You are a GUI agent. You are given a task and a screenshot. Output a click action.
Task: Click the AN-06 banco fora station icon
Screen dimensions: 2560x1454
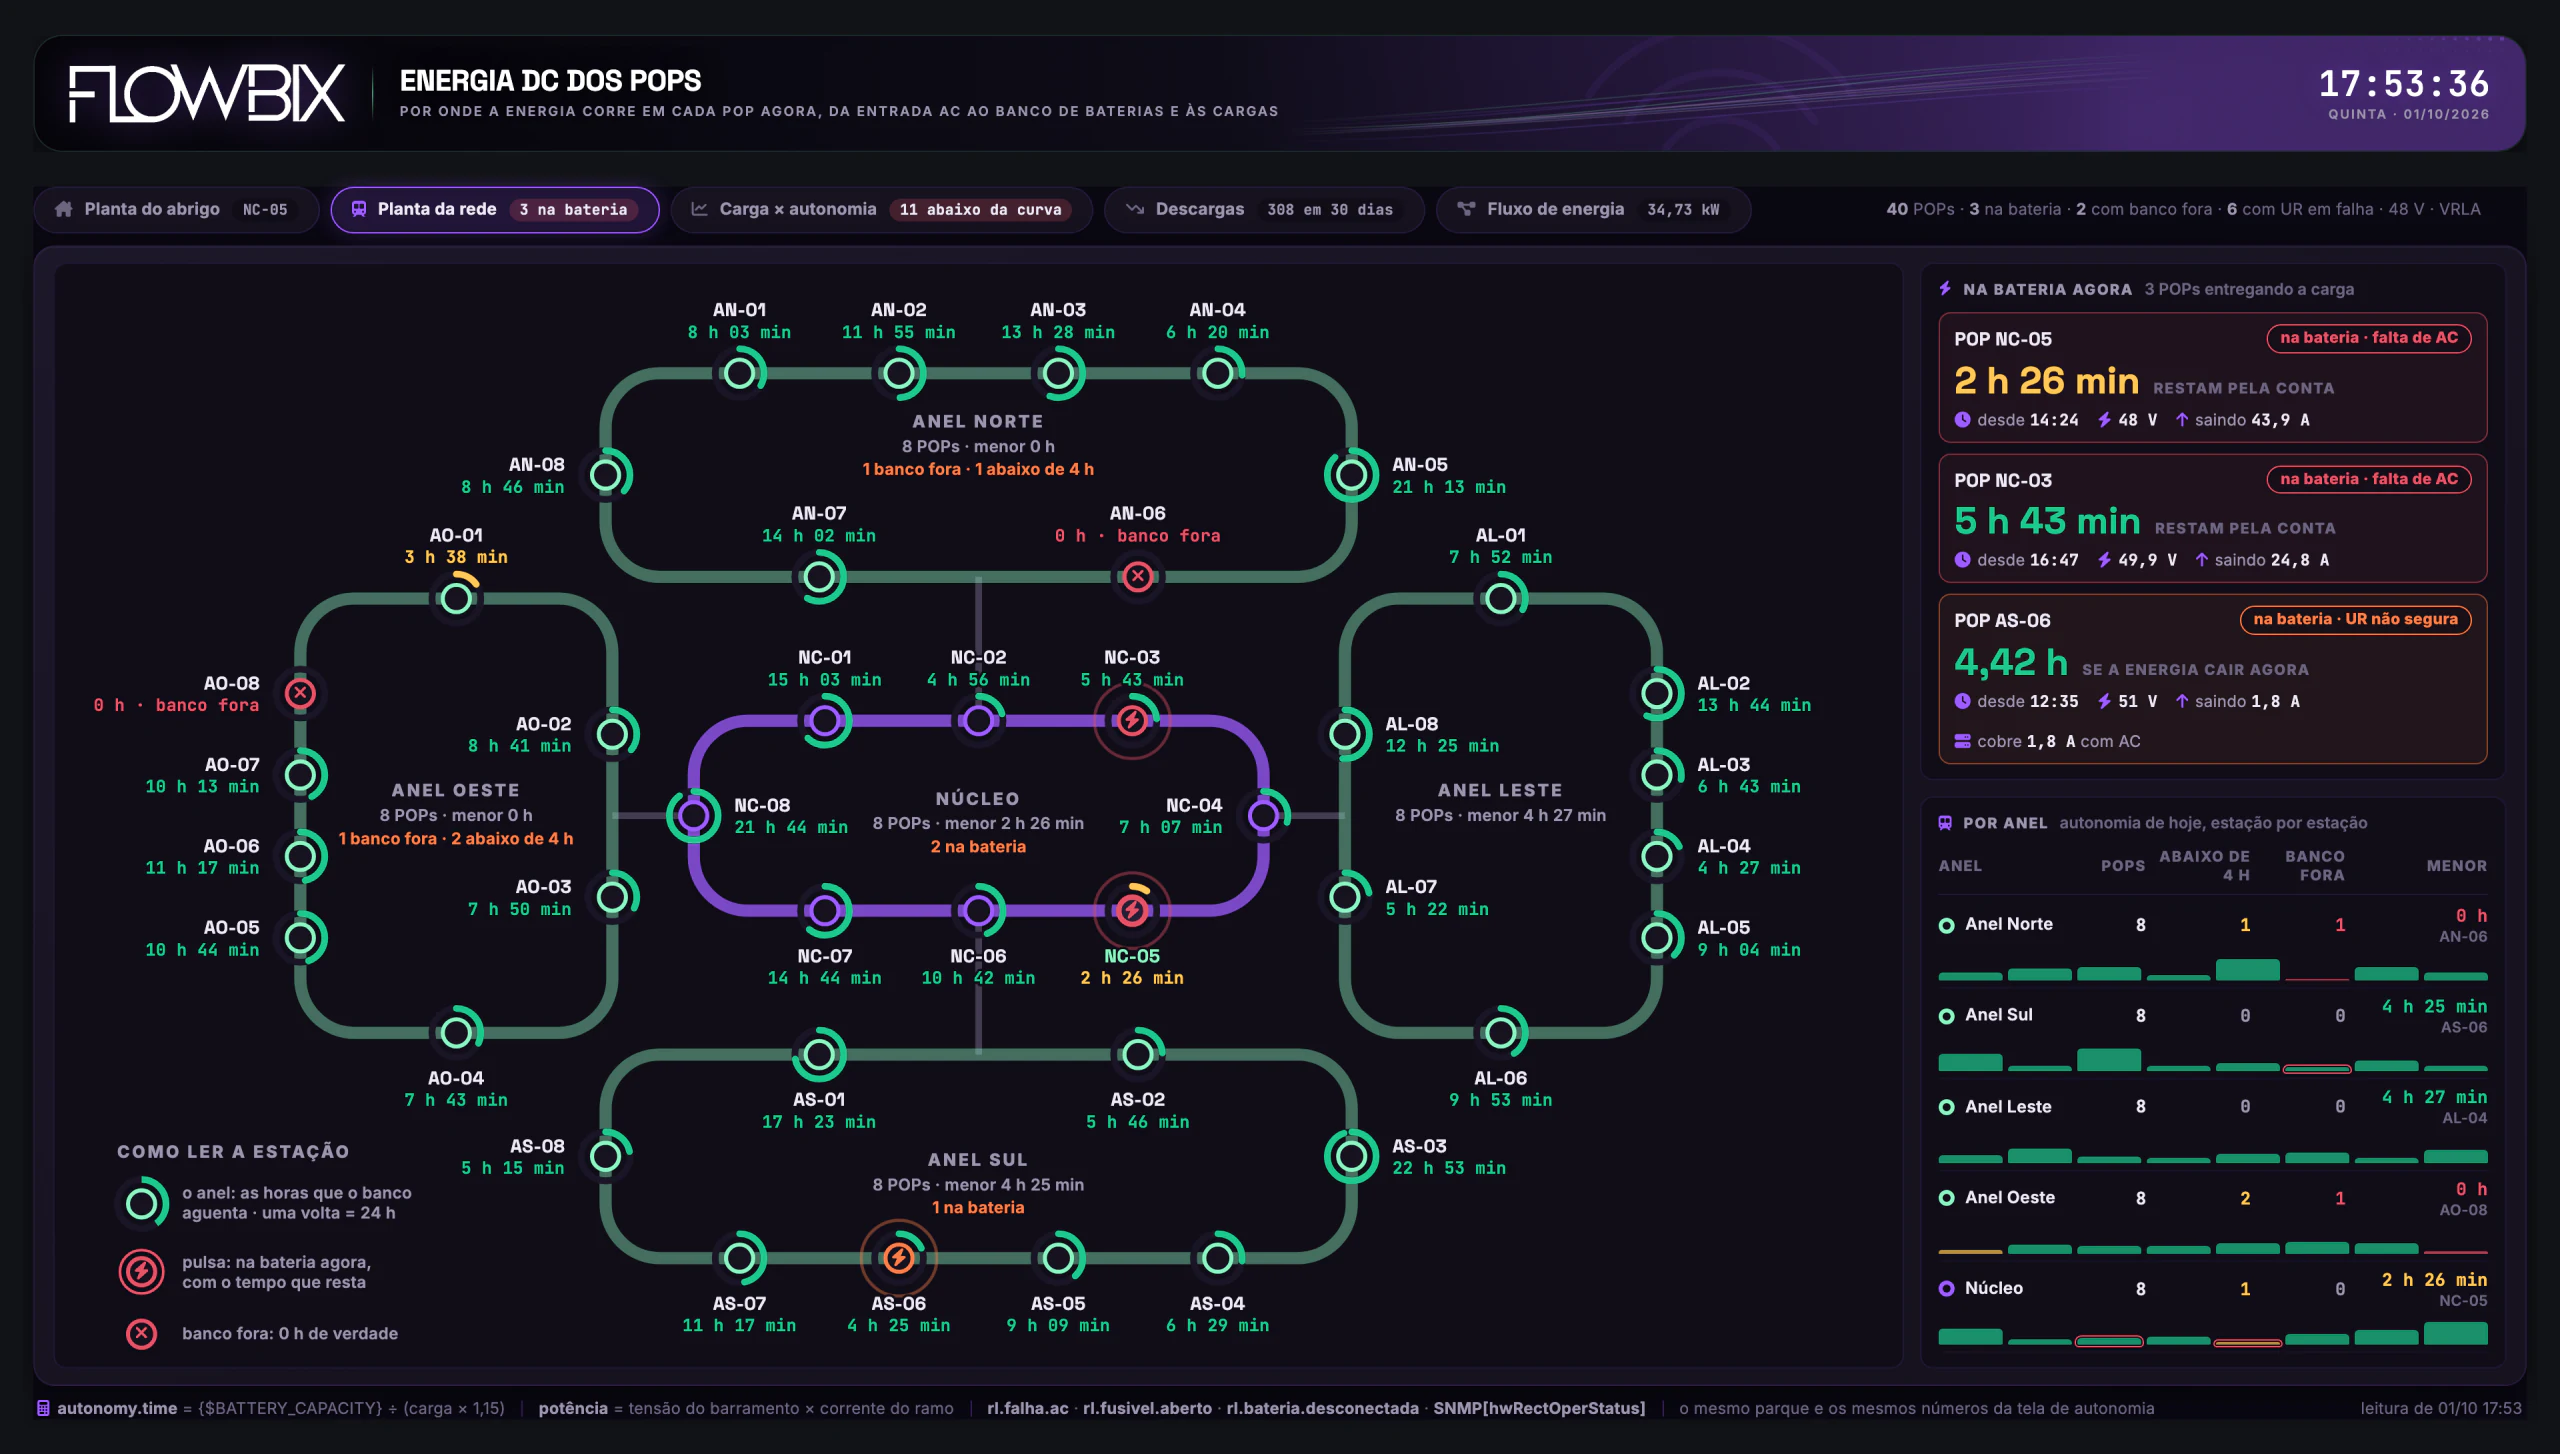tap(1137, 577)
